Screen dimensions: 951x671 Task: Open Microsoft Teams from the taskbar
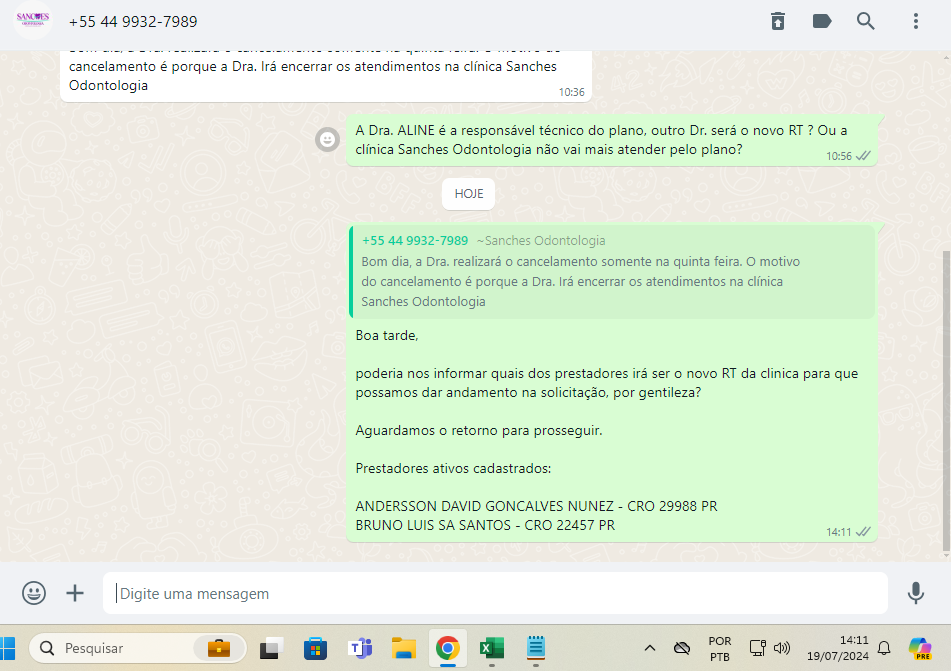click(x=360, y=649)
